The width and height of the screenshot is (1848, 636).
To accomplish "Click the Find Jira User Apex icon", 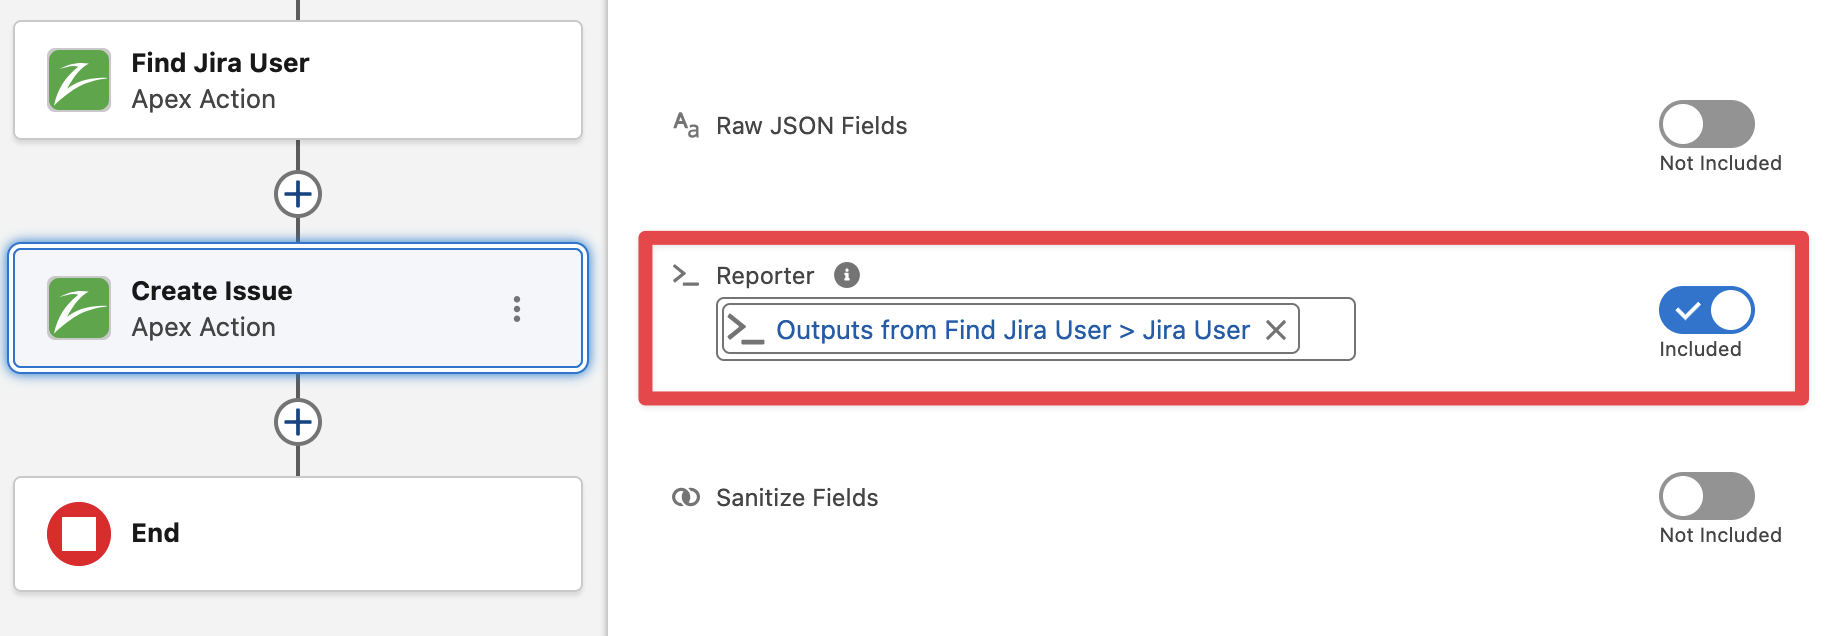I will (79, 80).
